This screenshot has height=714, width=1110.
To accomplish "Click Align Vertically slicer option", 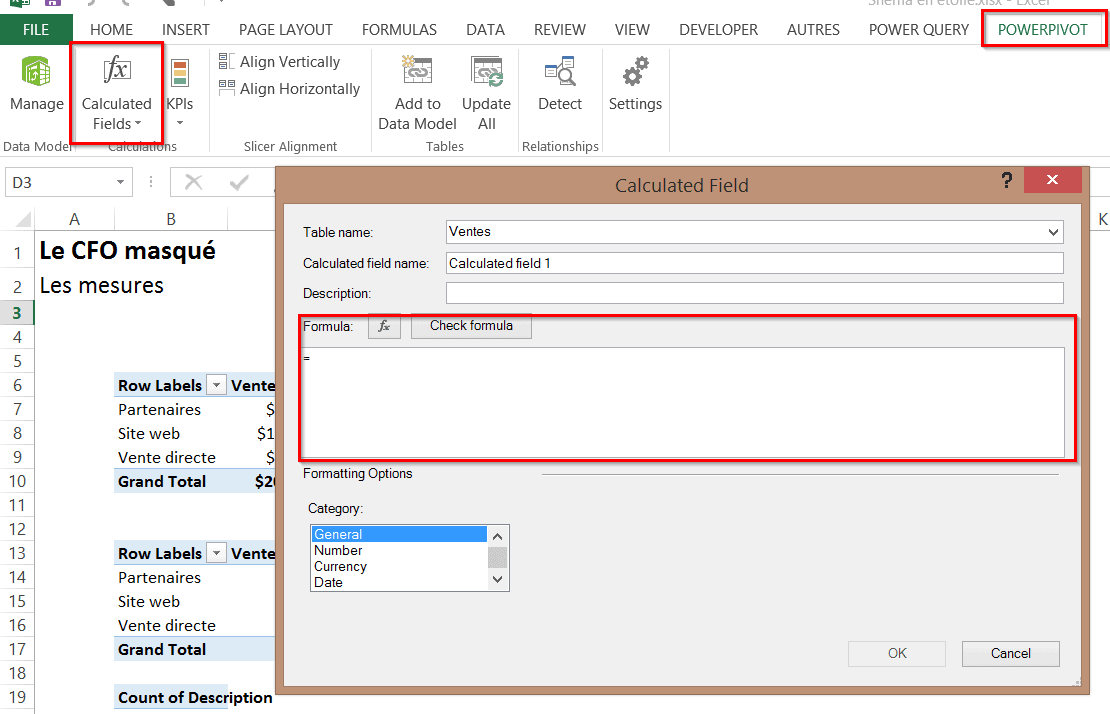I will pos(279,62).
